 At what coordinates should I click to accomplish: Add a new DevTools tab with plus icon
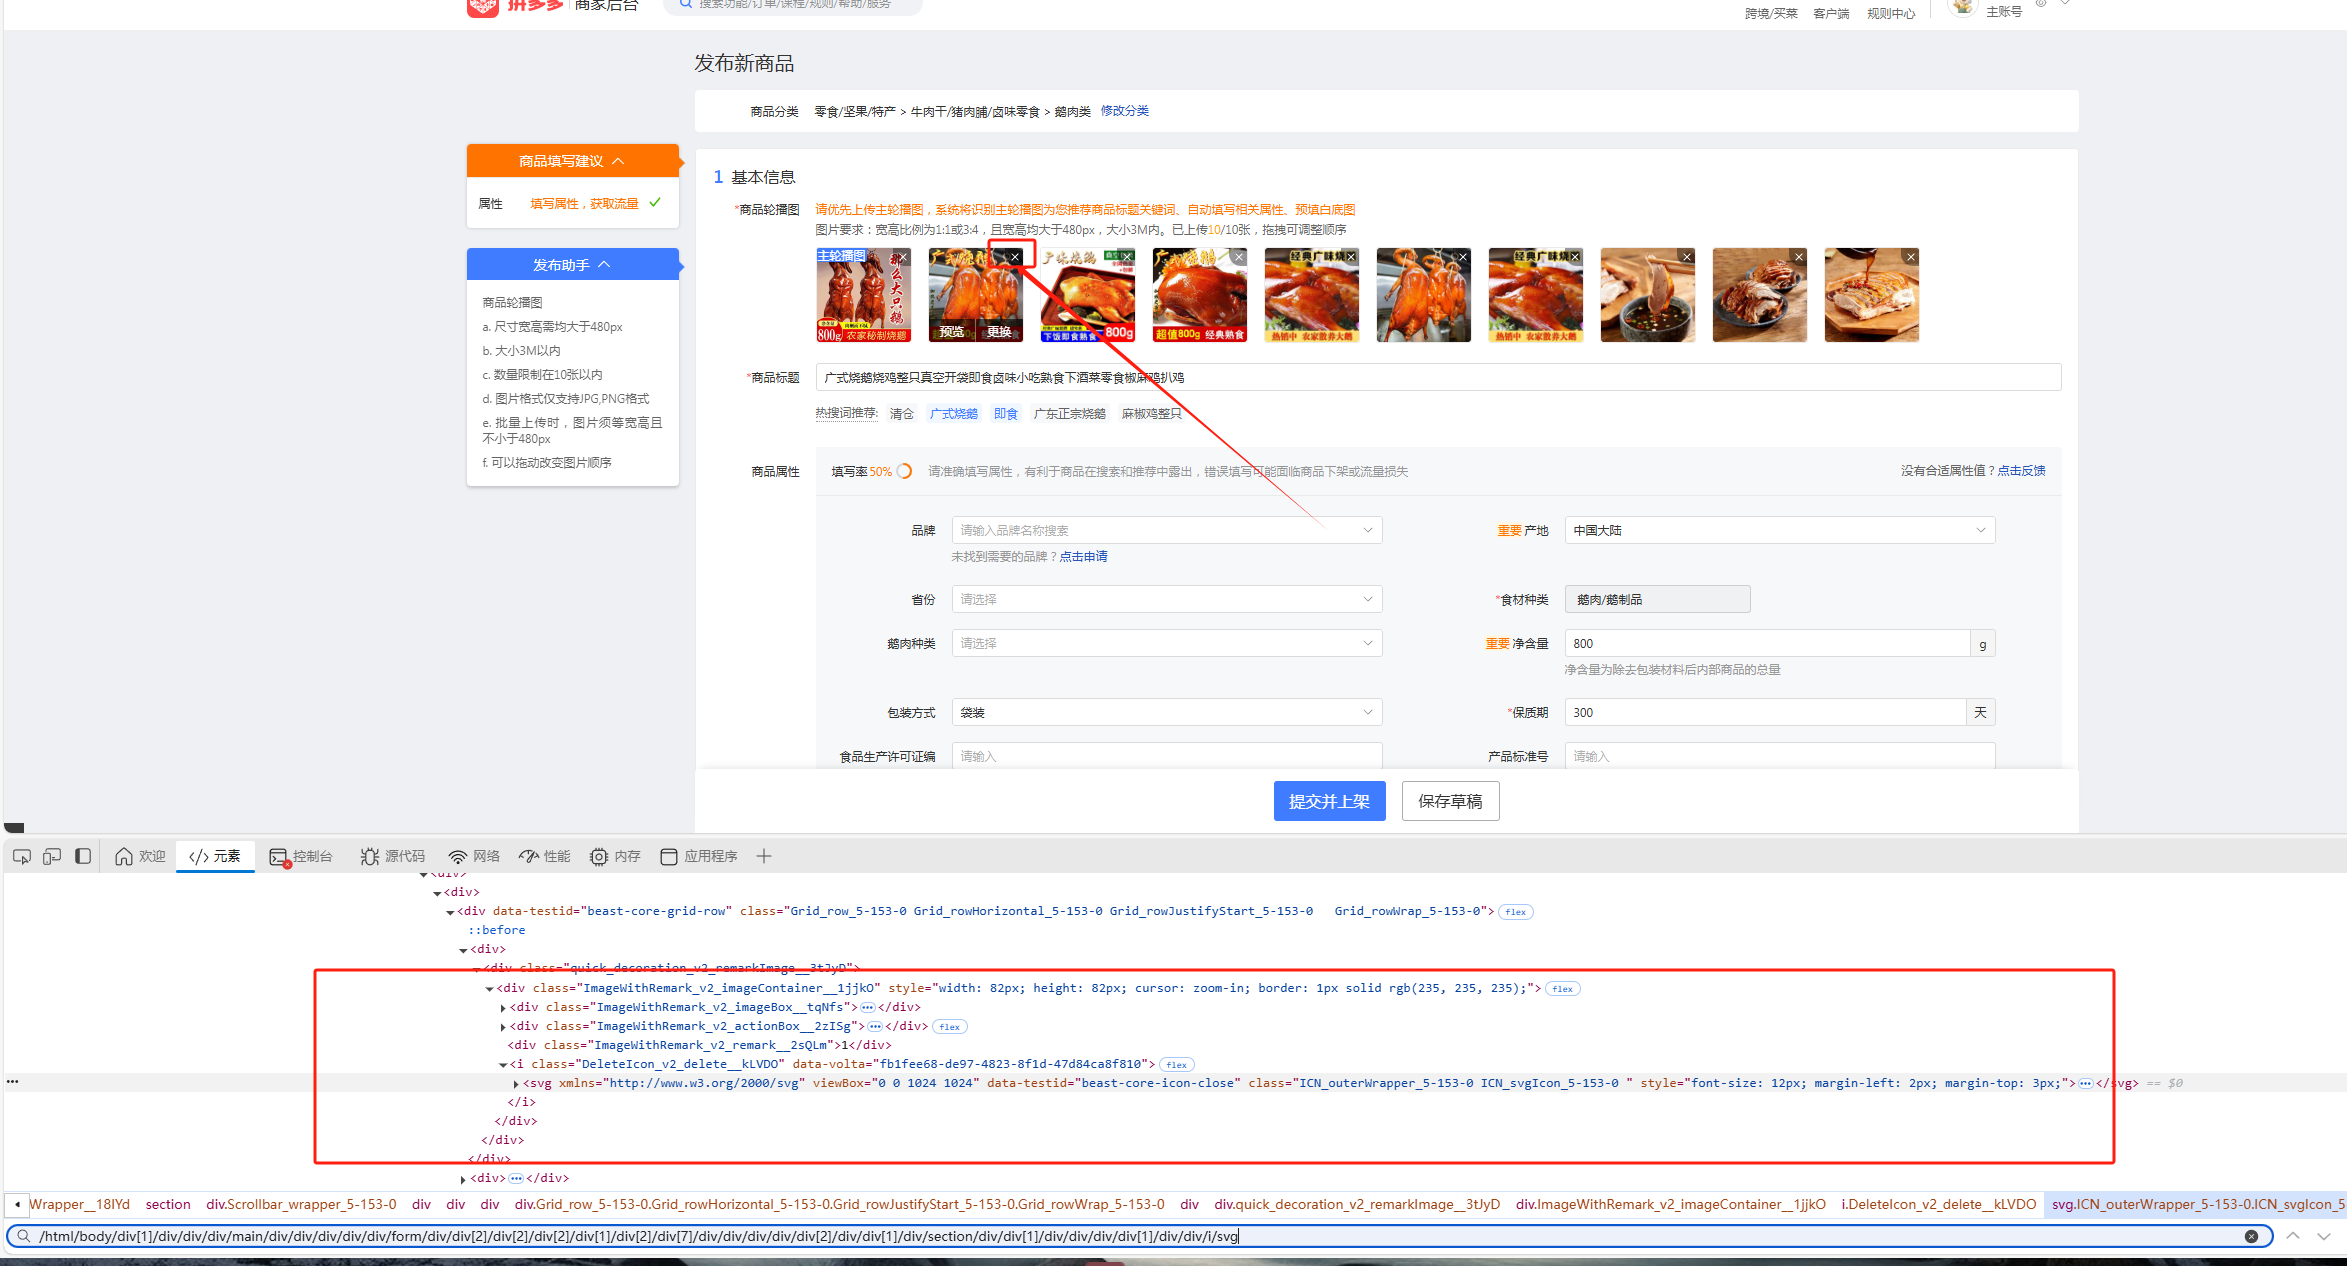coord(764,856)
